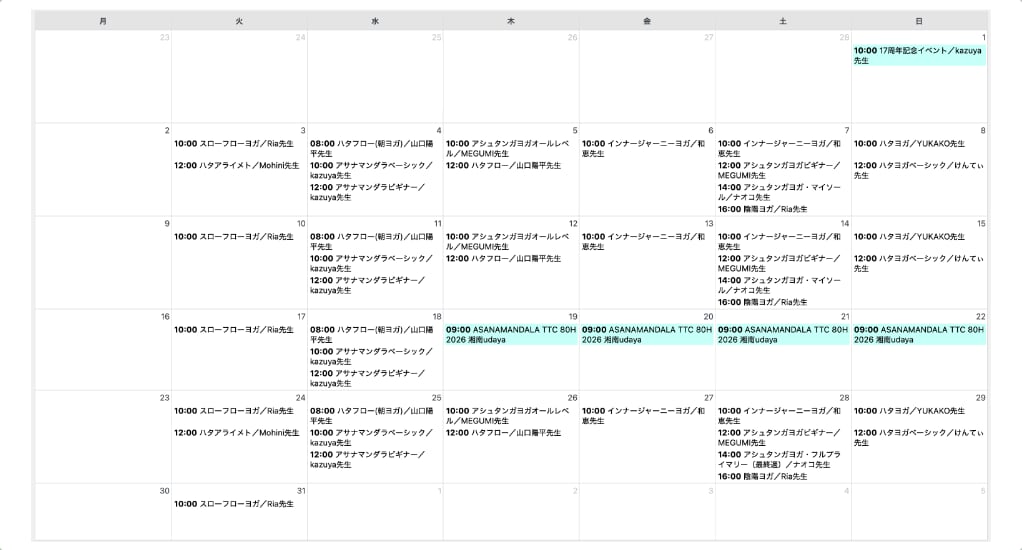
Task: Click the 土 column header
Action: coord(783,20)
